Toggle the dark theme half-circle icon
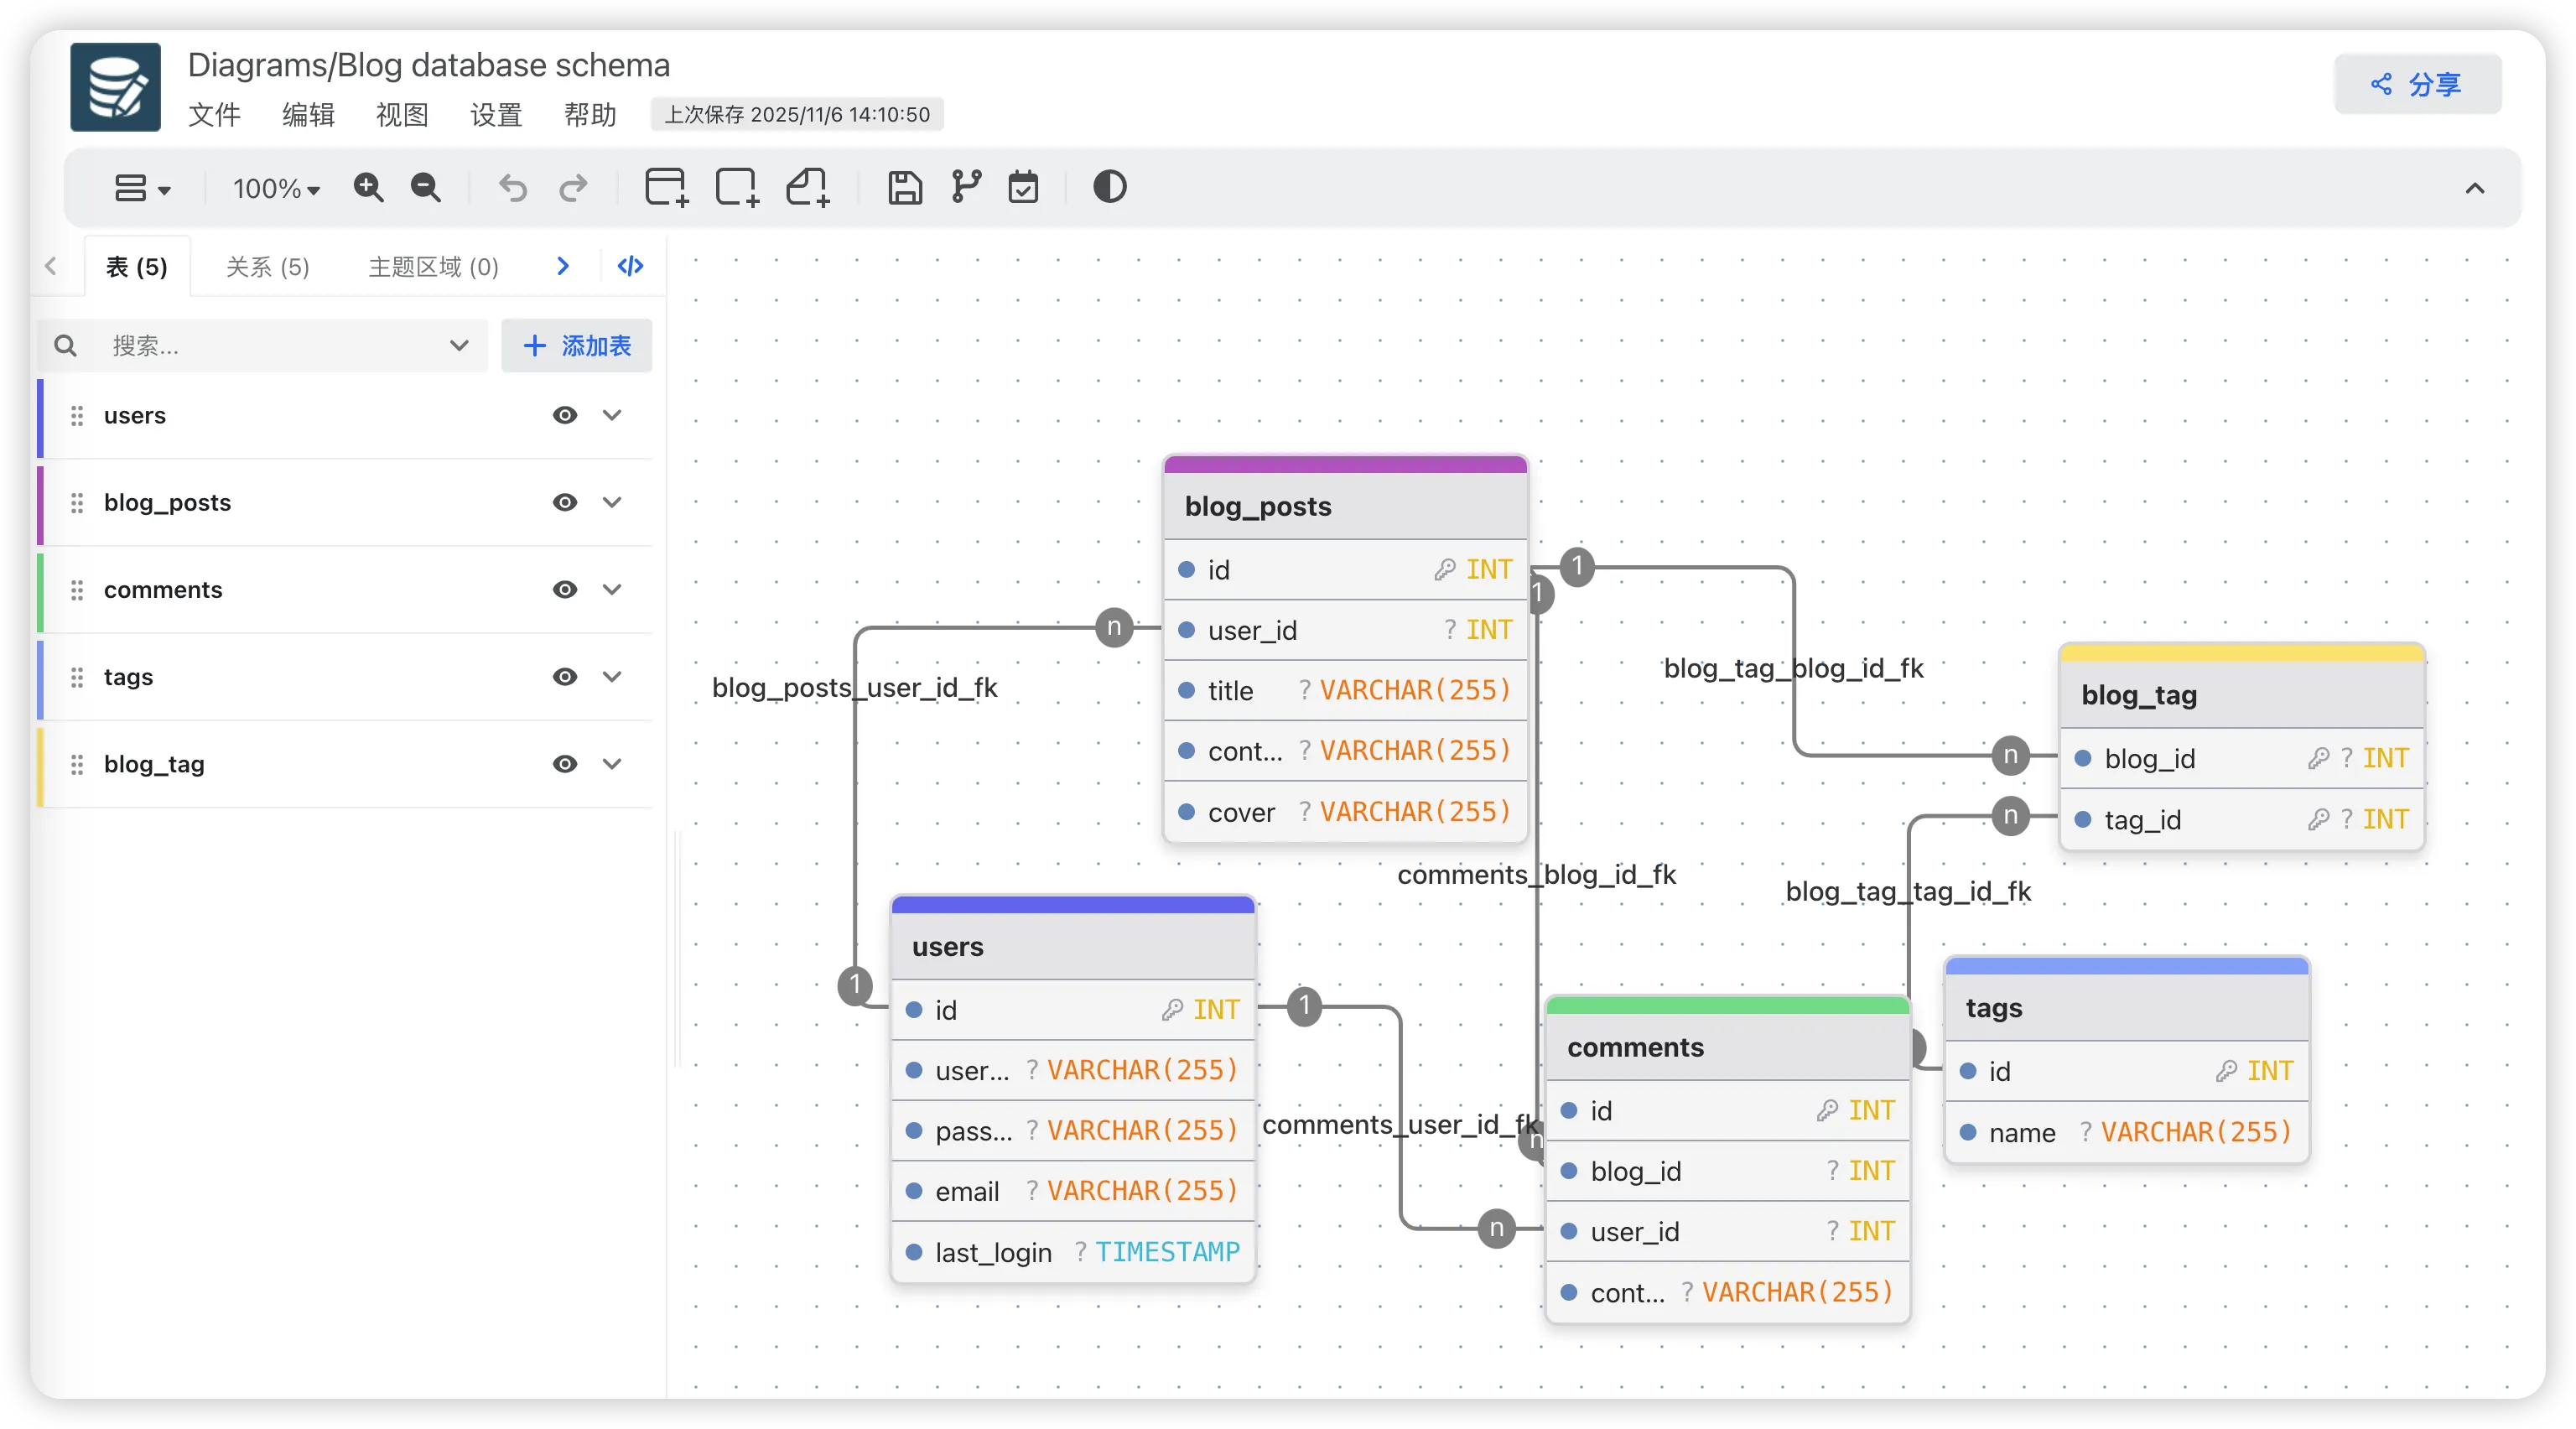 pos(1110,187)
